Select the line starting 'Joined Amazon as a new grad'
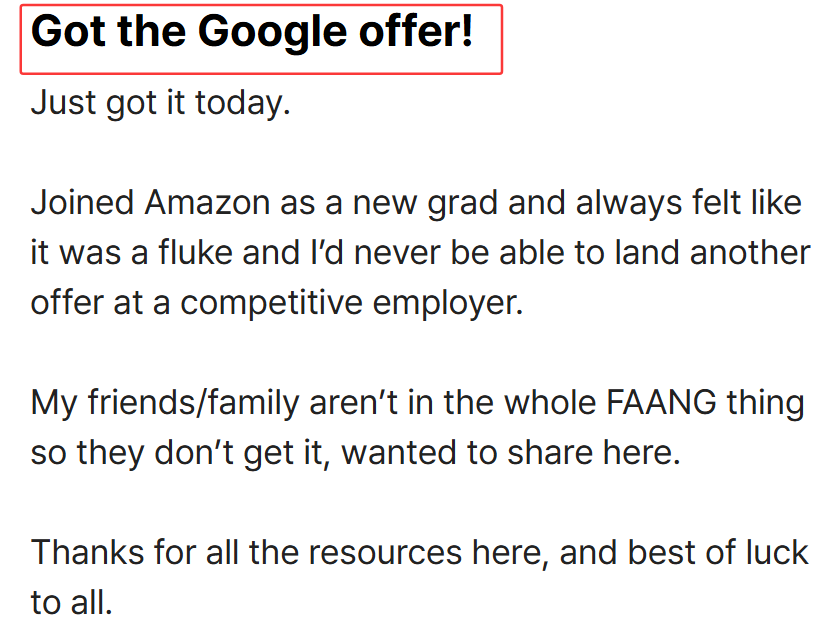The width and height of the screenshot is (835, 640). 416,204
